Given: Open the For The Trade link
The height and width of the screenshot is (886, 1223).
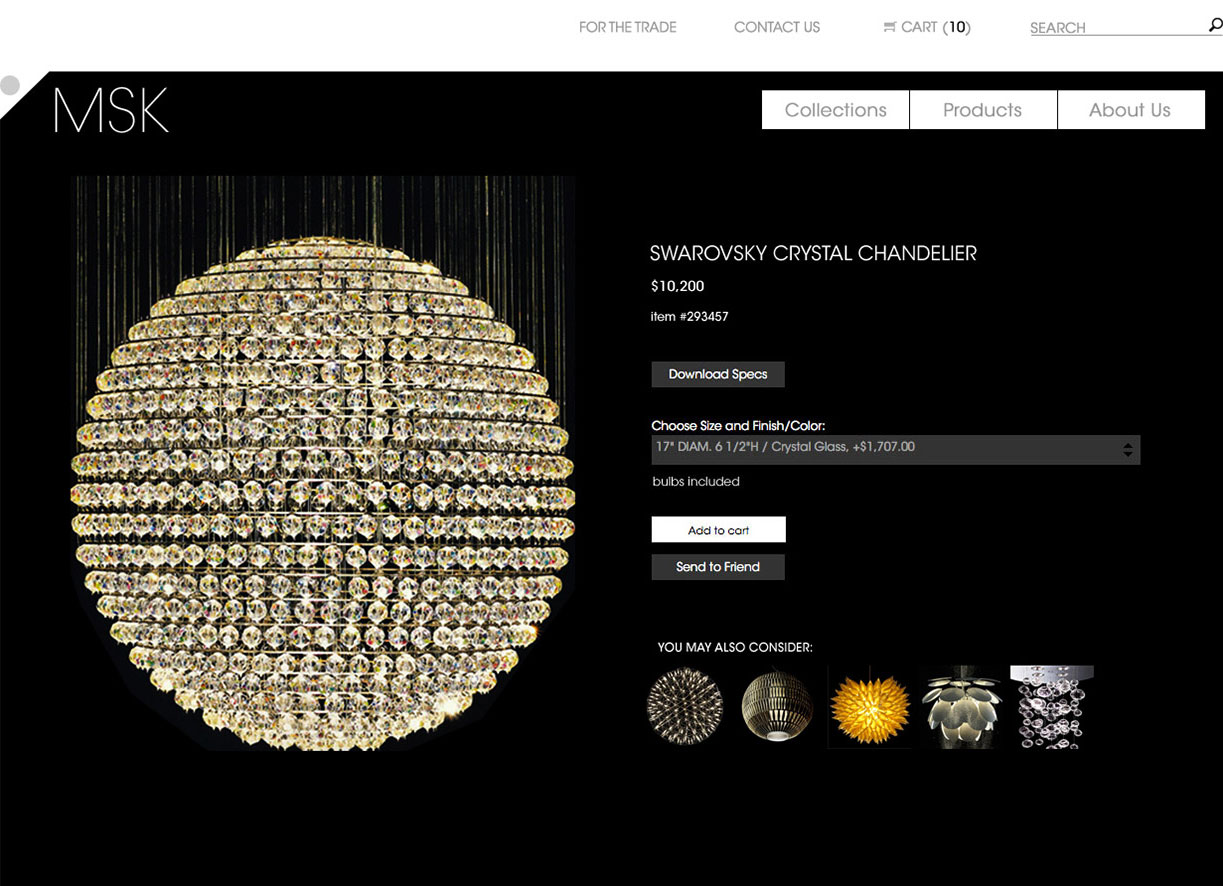Looking at the screenshot, I should point(627,28).
